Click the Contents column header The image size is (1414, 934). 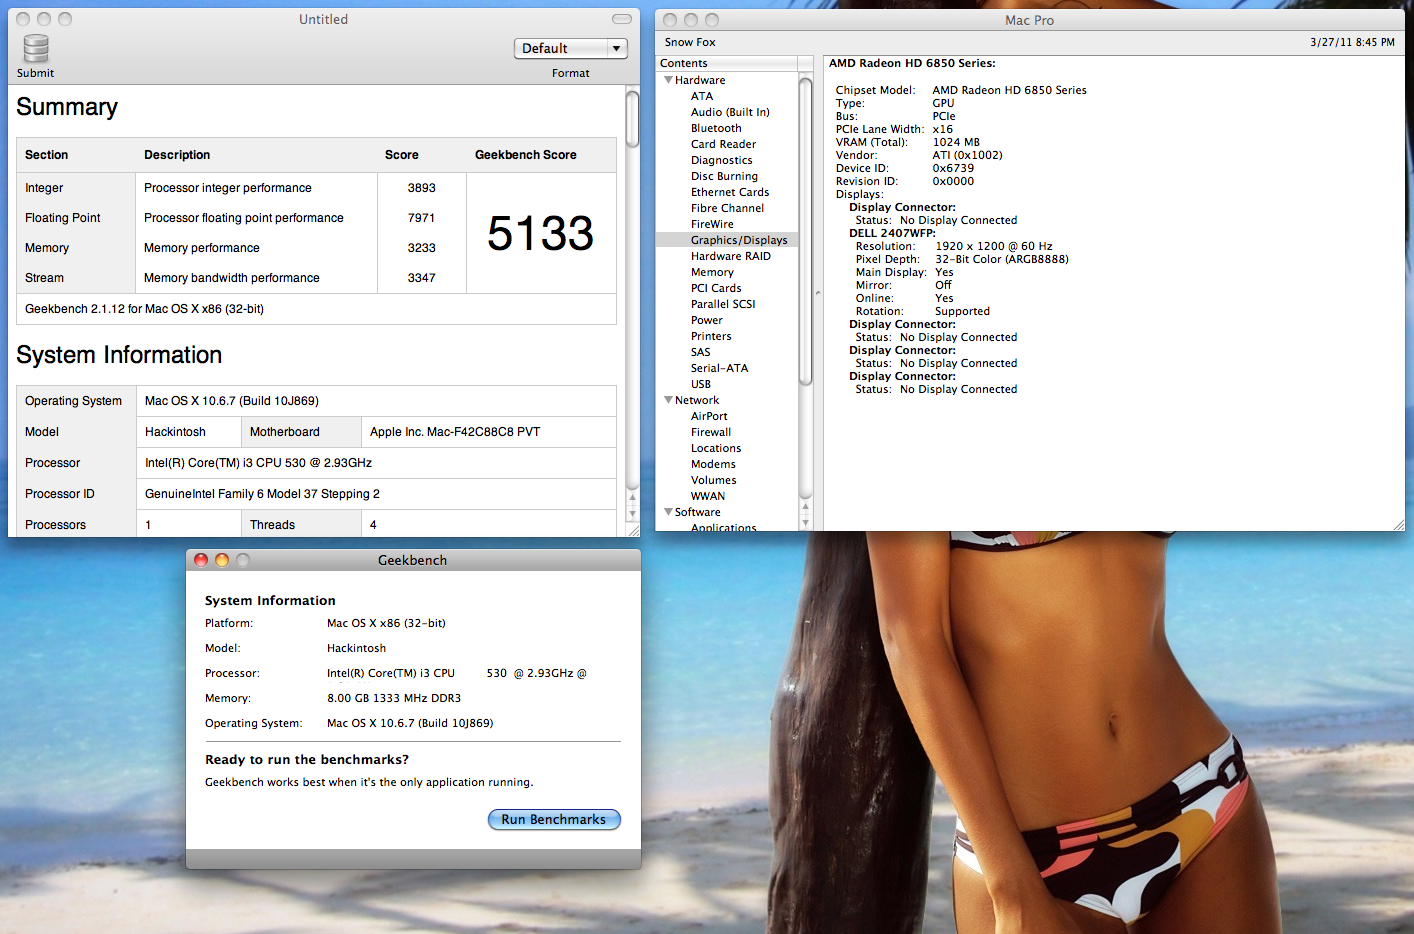tap(727, 63)
